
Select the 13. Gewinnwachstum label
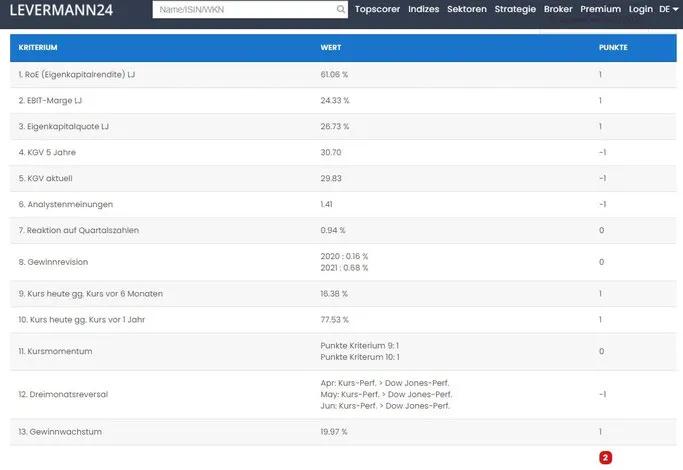(60, 432)
